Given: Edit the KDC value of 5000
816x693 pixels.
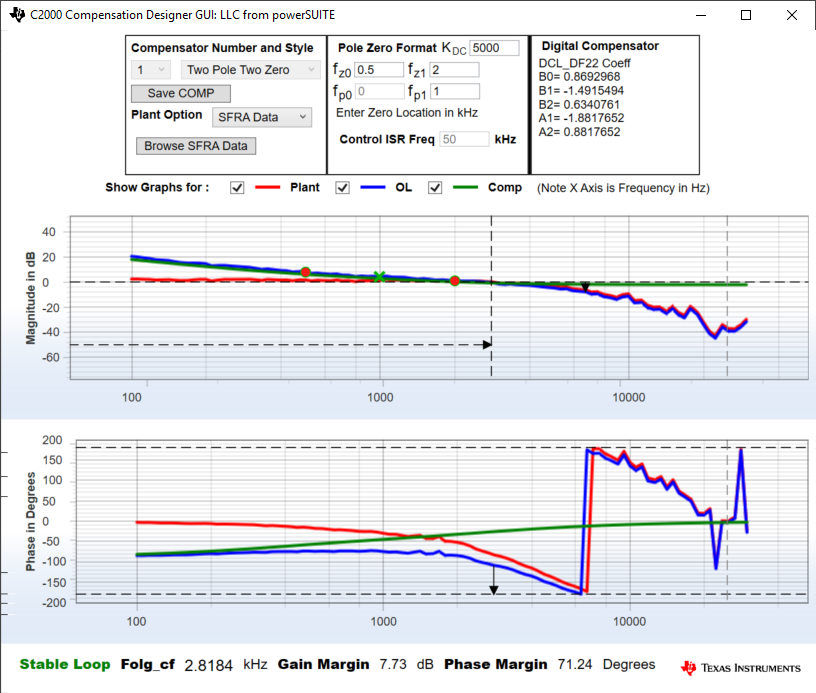Looking at the screenshot, I should tap(497, 47).
